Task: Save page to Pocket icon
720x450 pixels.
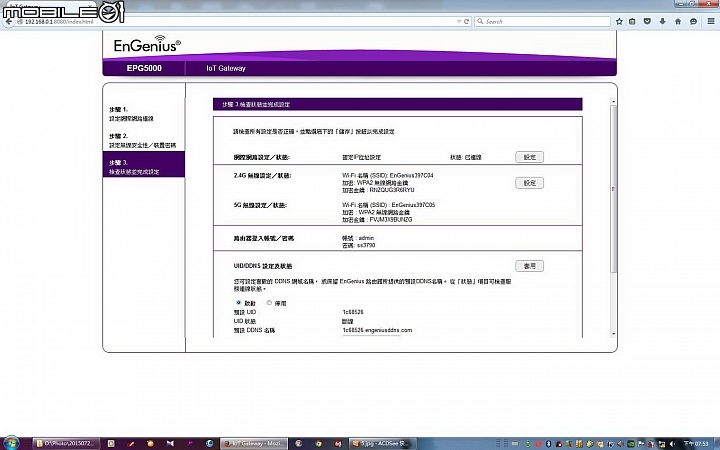Action: pyautogui.click(x=647, y=22)
